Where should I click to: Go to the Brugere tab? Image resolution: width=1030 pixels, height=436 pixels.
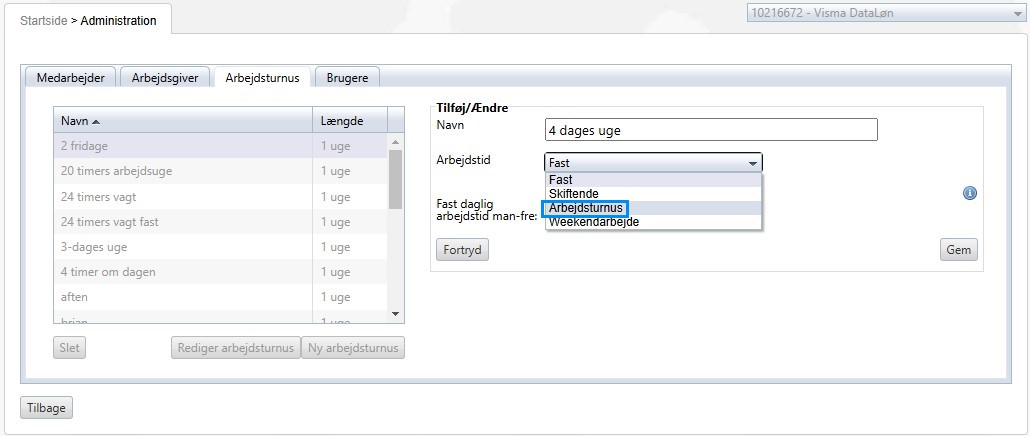coord(347,78)
